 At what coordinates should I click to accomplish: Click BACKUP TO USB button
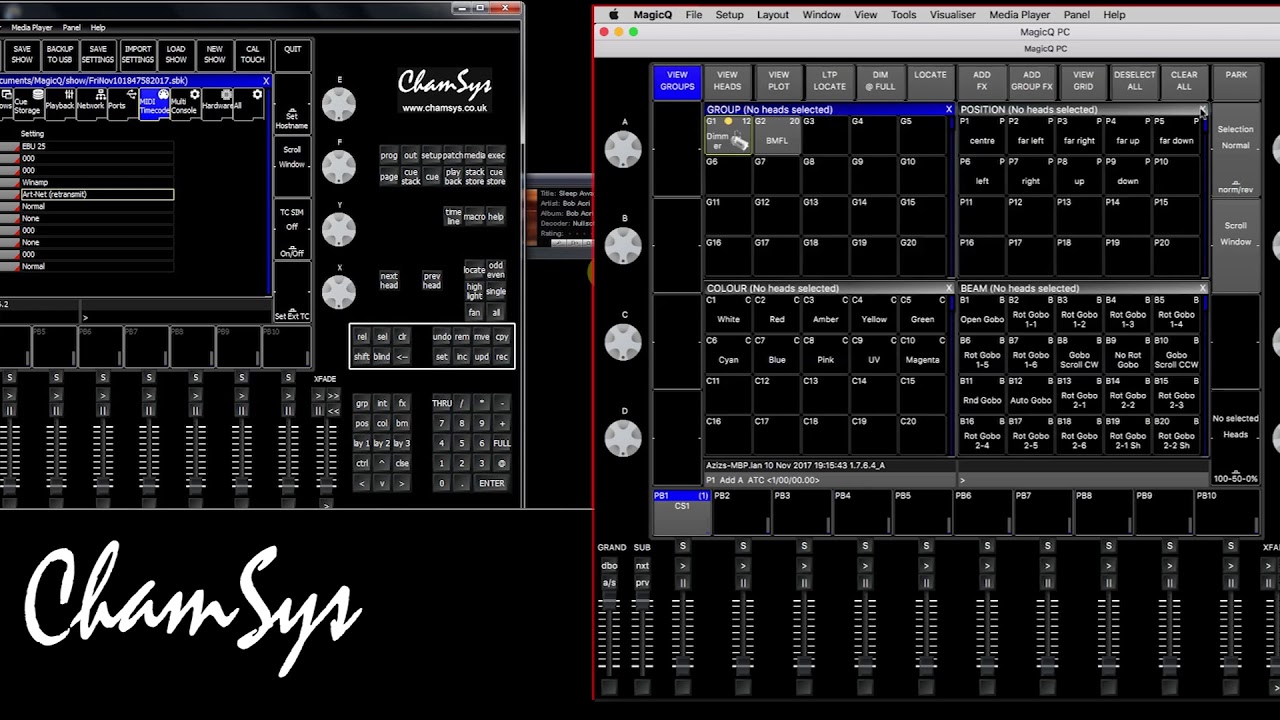[x=60, y=54]
